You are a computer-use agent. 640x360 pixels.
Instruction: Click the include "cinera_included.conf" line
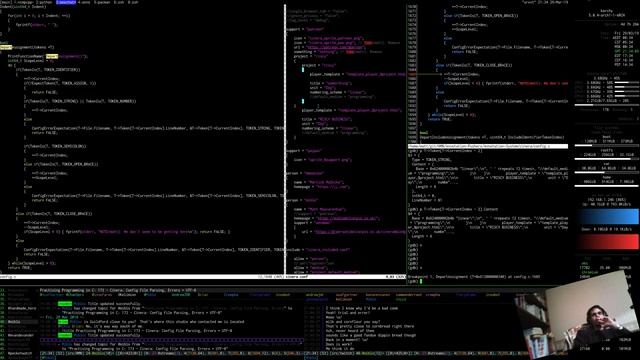(x=318, y=250)
